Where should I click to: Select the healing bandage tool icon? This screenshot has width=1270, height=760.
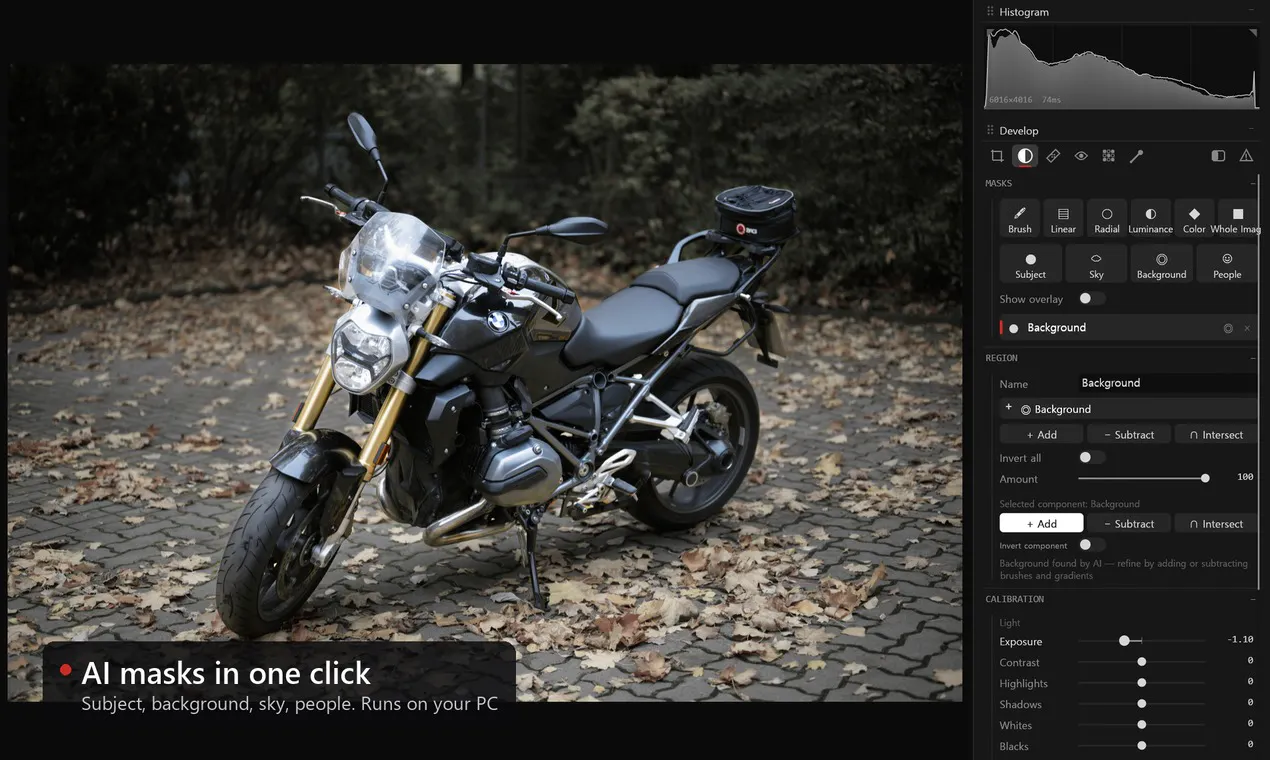pyautogui.click(x=1053, y=156)
